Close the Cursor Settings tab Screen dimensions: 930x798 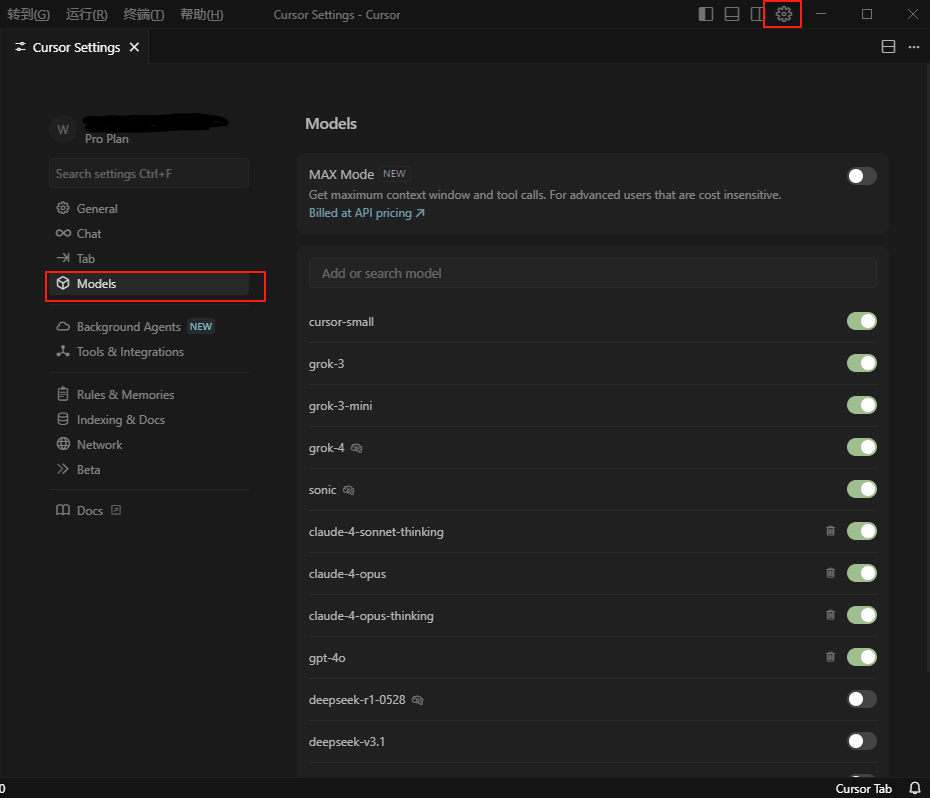point(135,47)
